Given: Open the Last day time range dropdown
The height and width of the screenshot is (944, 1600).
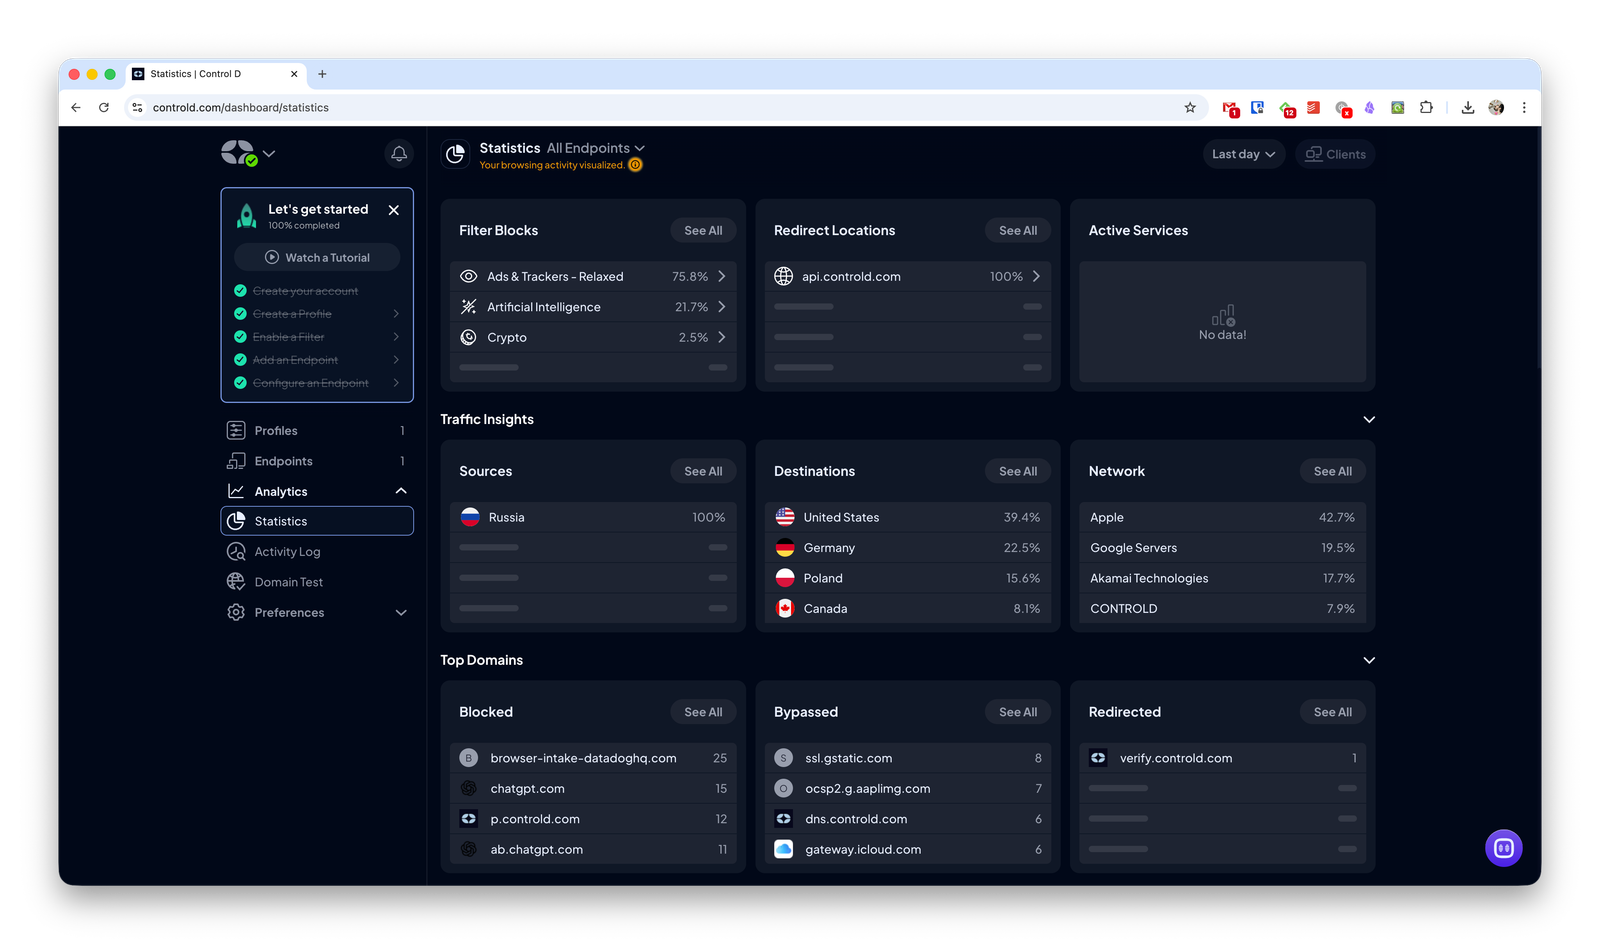Looking at the screenshot, I should point(1243,154).
